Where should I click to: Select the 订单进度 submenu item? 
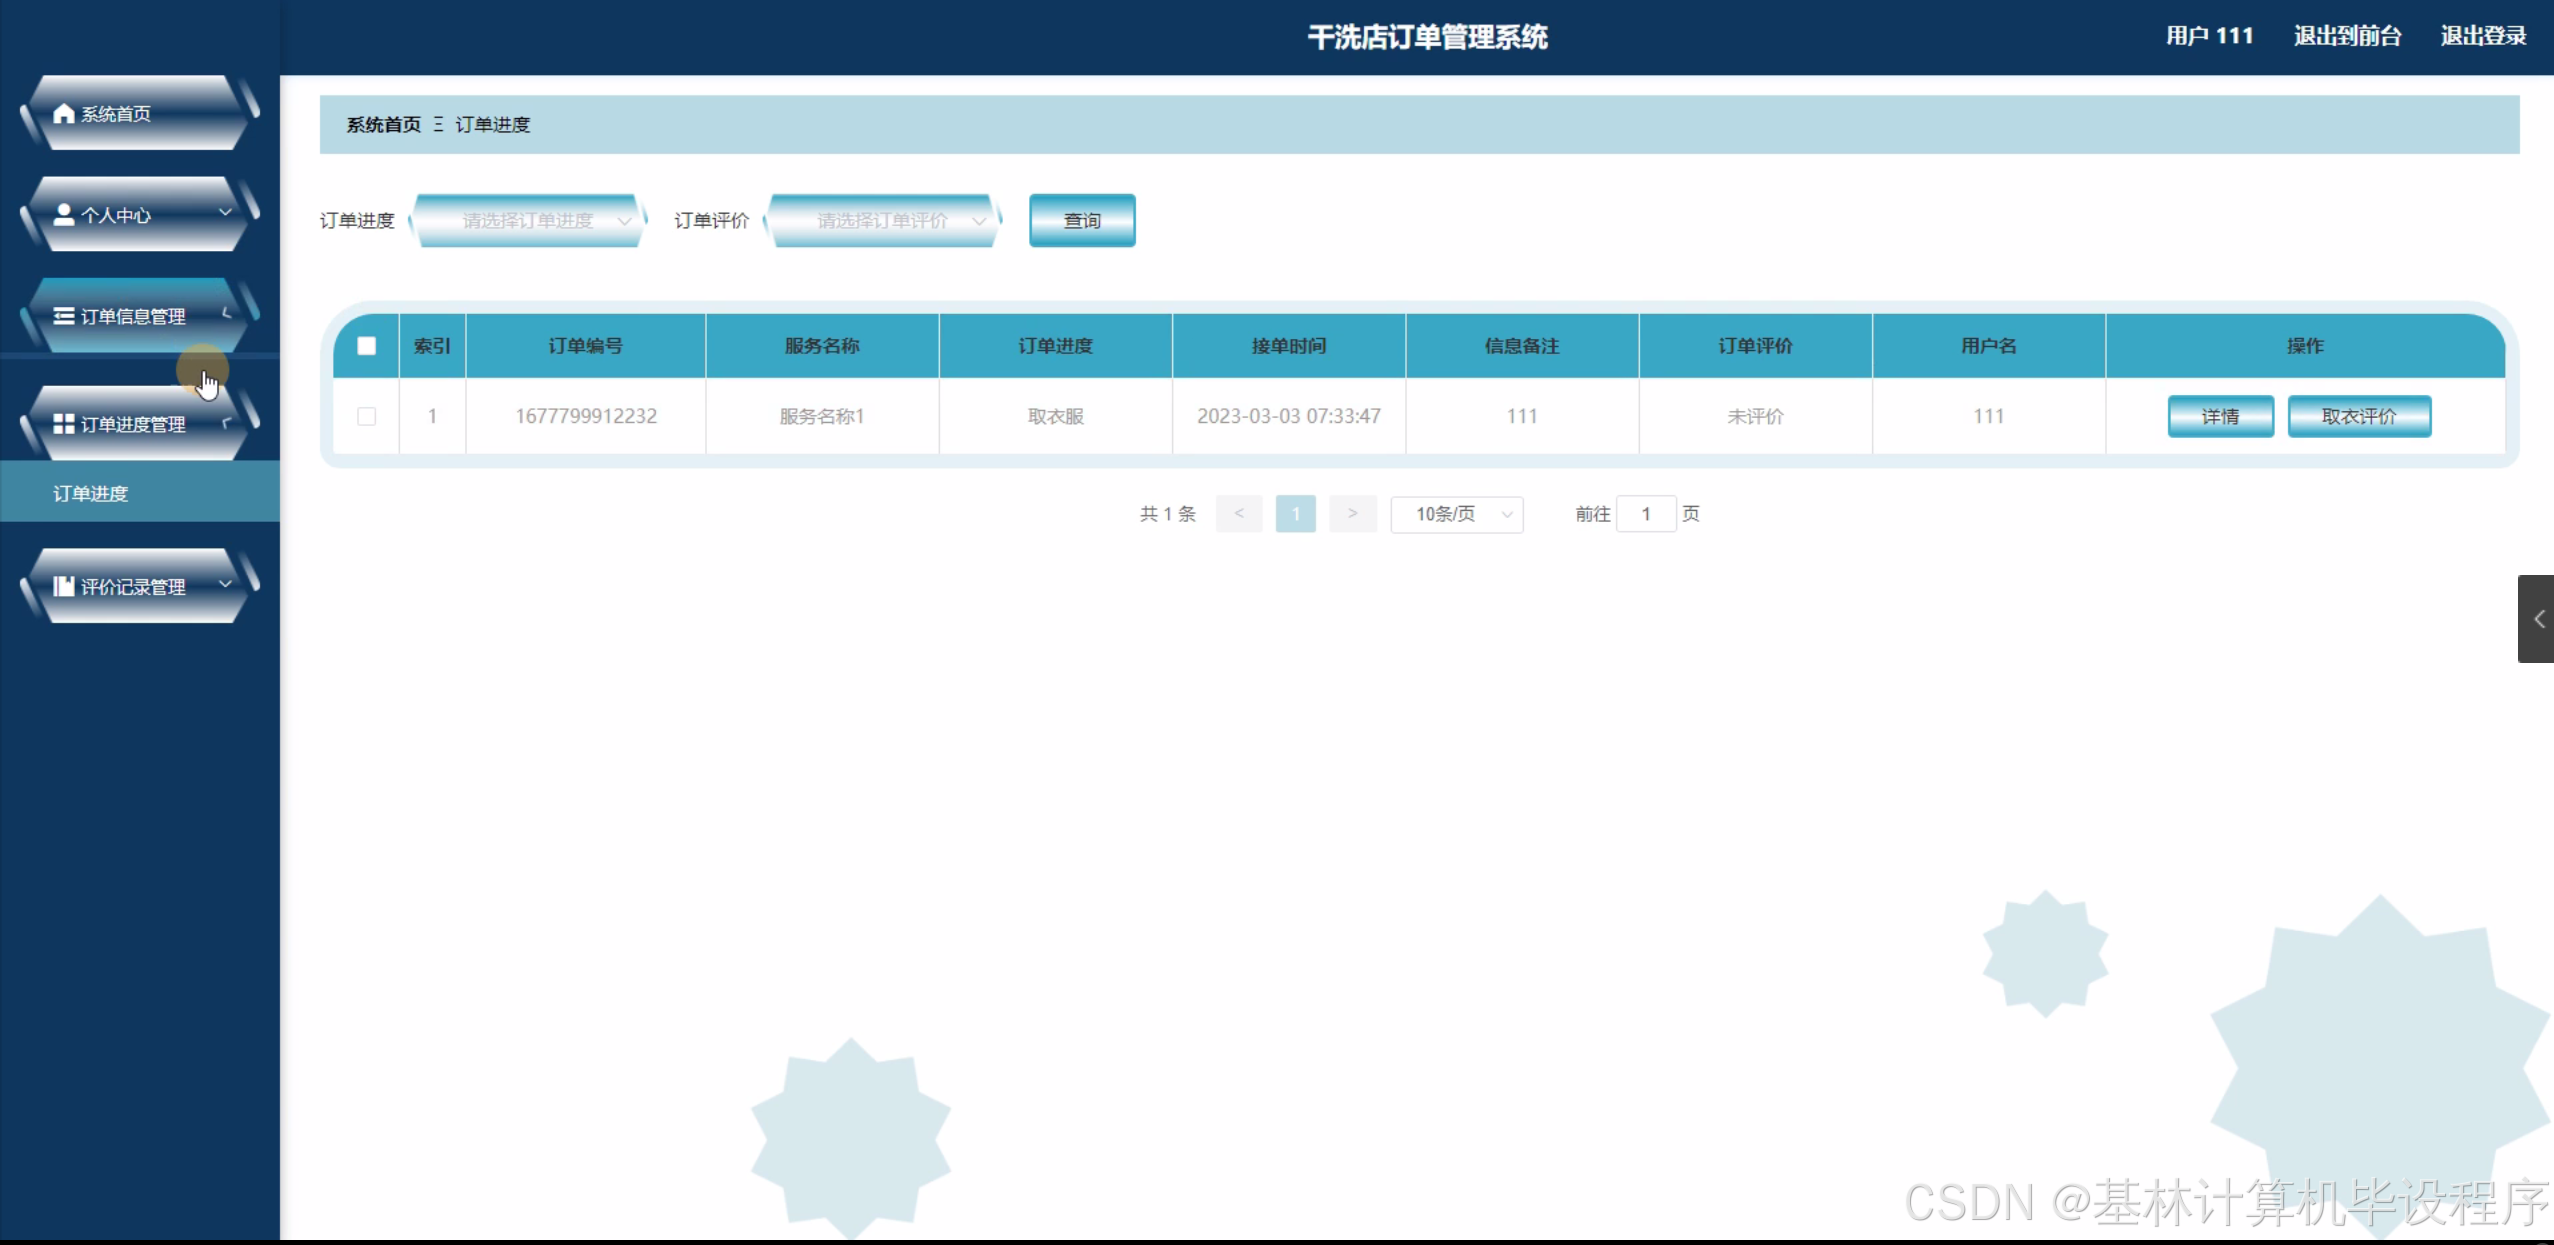91,493
